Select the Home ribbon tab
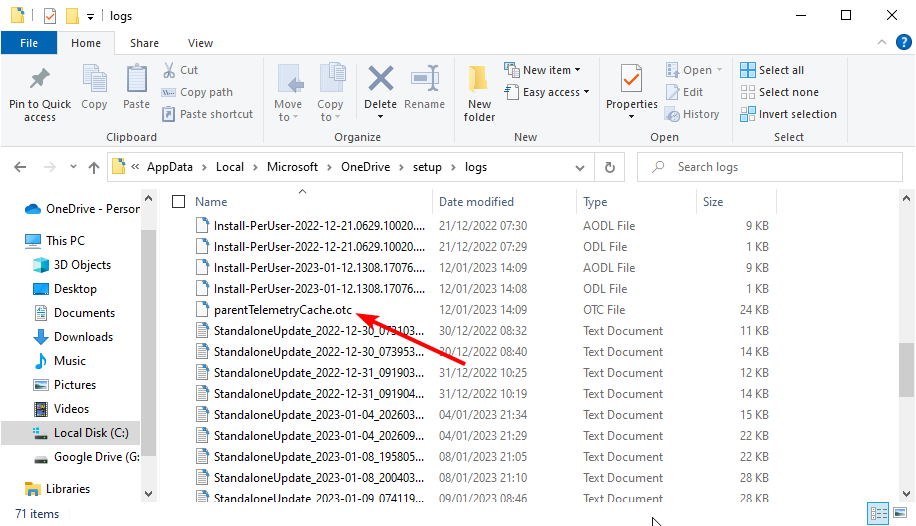Image resolution: width=916 pixels, height=526 pixels. coord(86,43)
